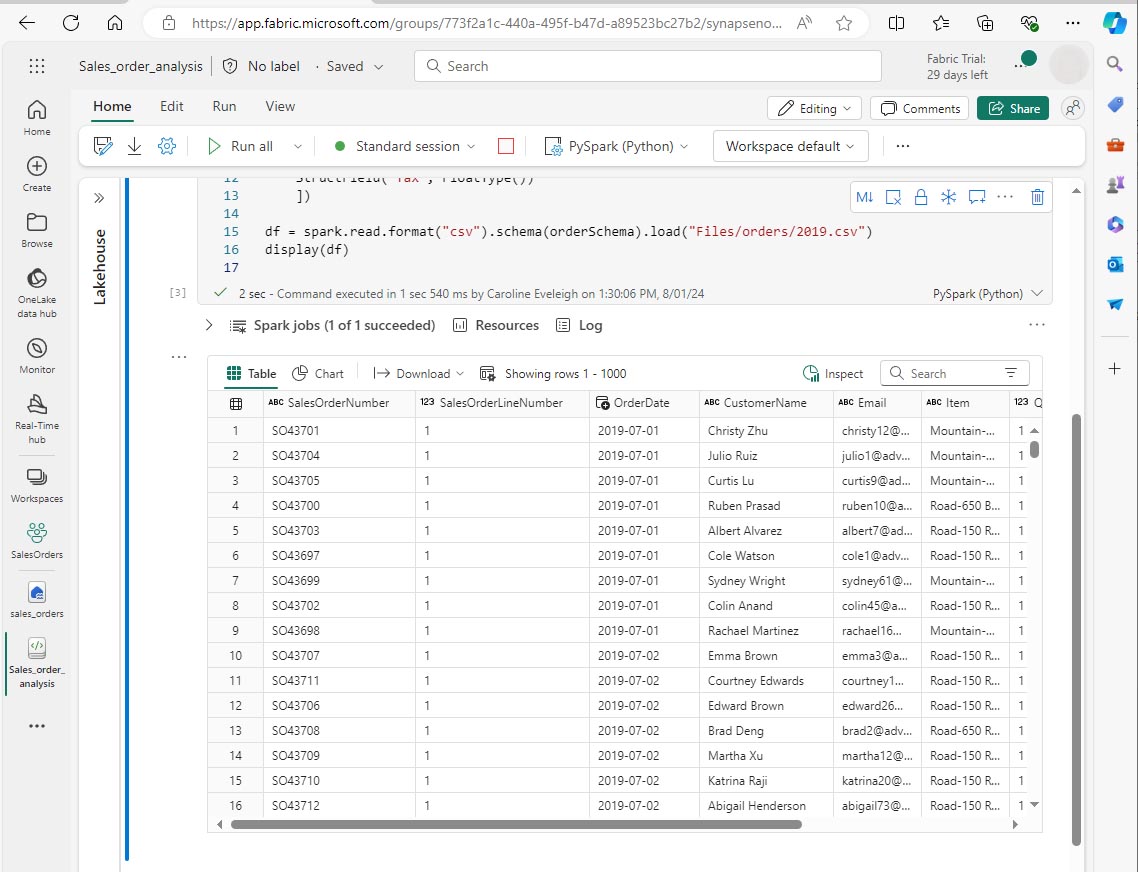The width and height of the screenshot is (1138, 872).
Task: Click the Inspect button
Action: pos(832,373)
